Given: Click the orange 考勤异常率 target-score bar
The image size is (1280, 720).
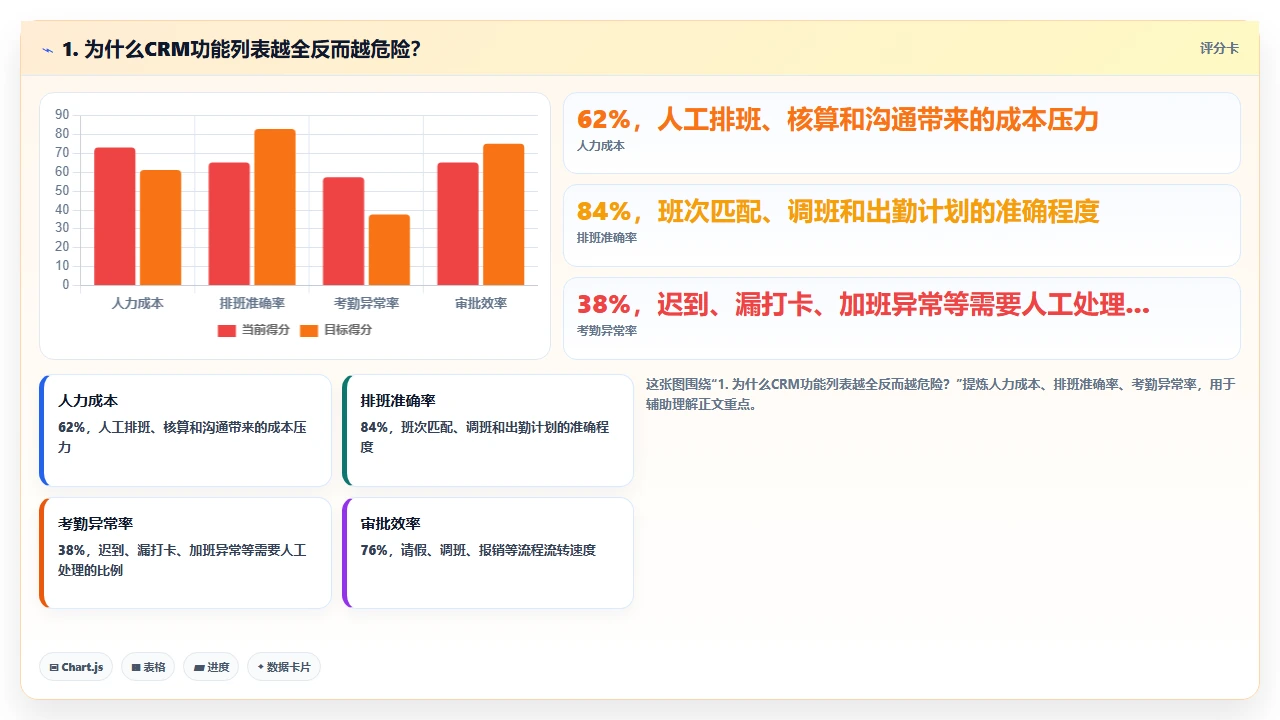Looking at the screenshot, I should [389, 250].
